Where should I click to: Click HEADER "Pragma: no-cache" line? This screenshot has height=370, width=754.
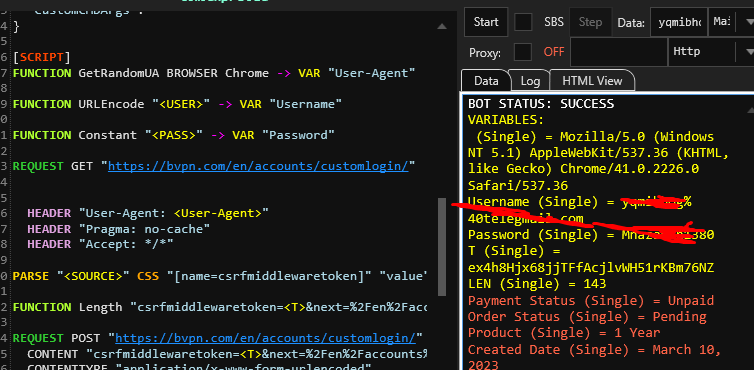118,229
